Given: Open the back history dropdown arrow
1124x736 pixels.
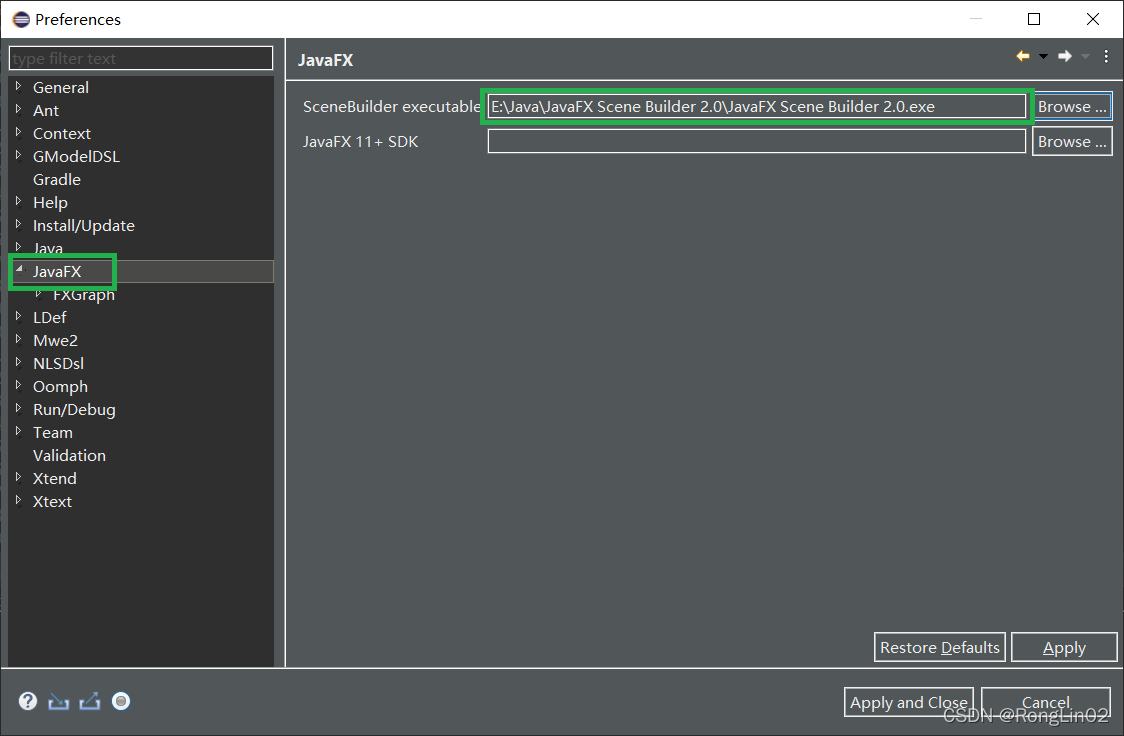Looking at the screenshot, I should click(1044, 57).
